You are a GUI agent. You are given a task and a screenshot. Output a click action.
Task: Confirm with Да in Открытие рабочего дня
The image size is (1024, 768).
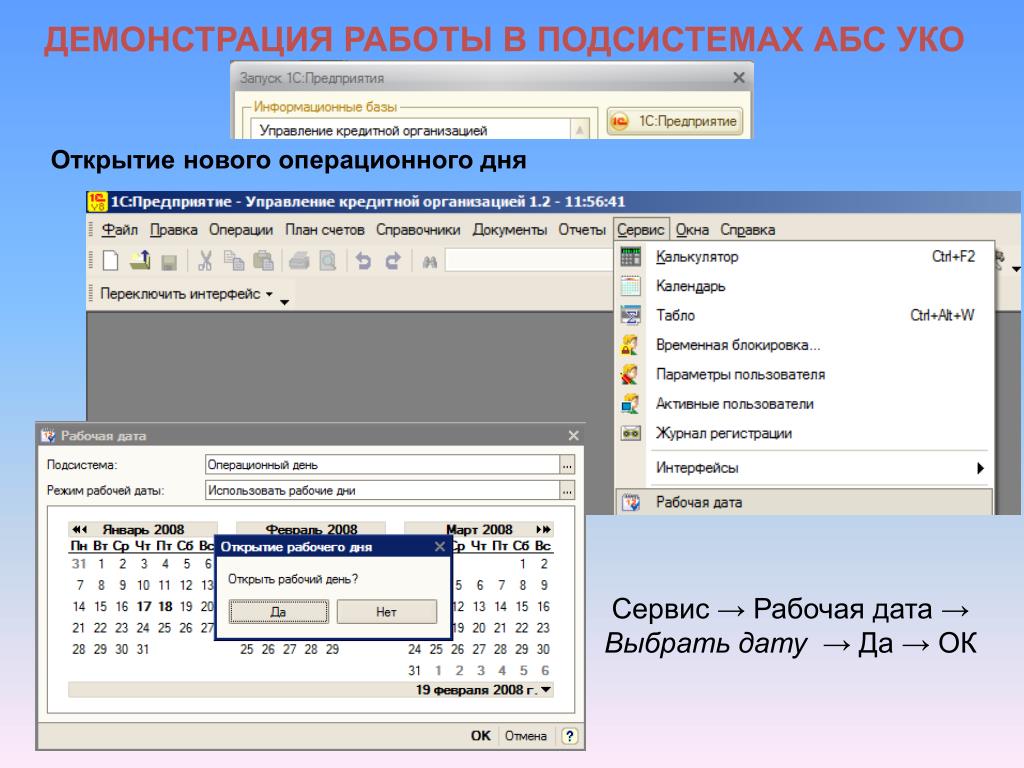coord(278,612)
